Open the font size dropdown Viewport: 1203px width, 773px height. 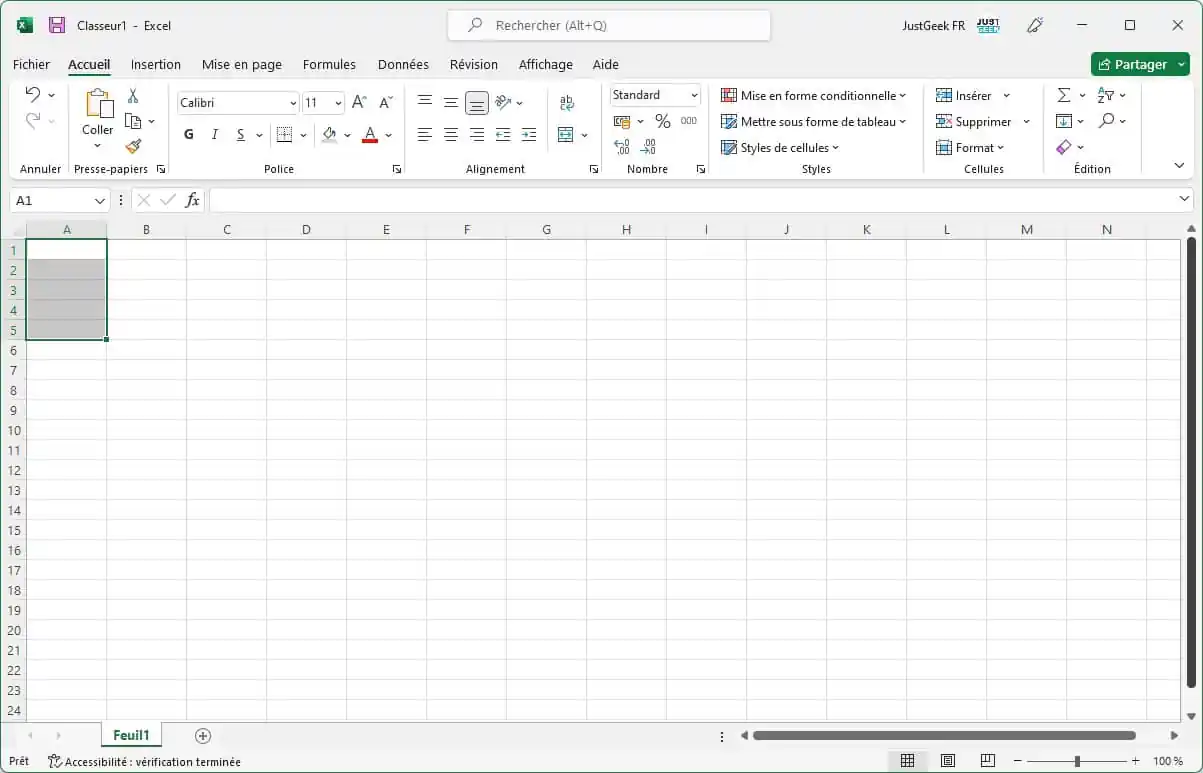click(x=338, y=103)
